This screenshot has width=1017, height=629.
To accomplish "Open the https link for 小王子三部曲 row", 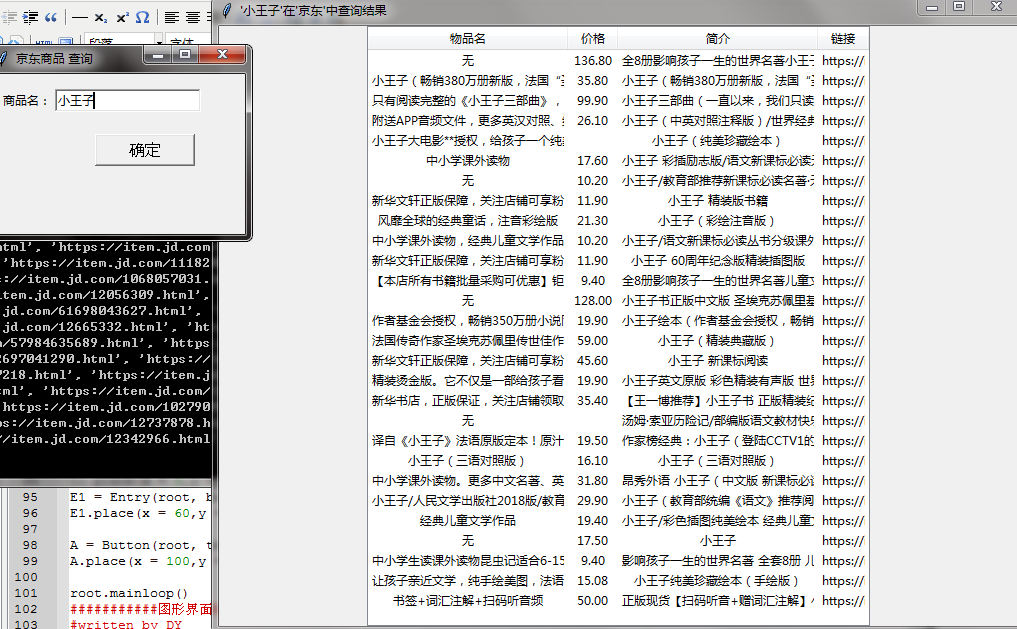I will 843,101.
